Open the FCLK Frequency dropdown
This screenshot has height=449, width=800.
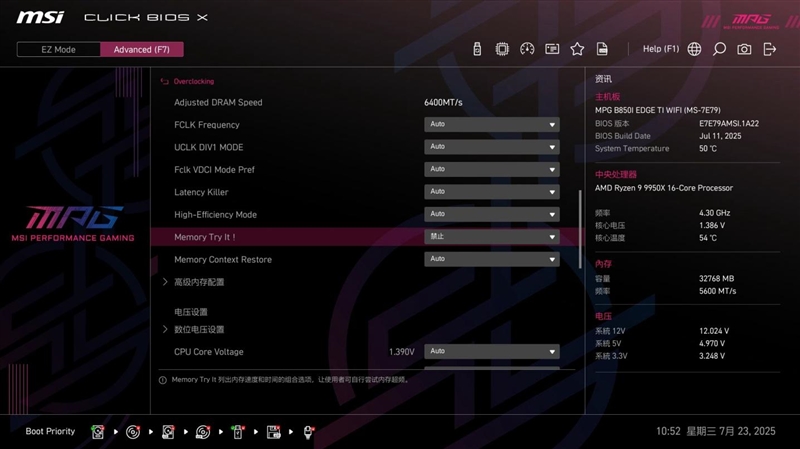coord(492,124)
